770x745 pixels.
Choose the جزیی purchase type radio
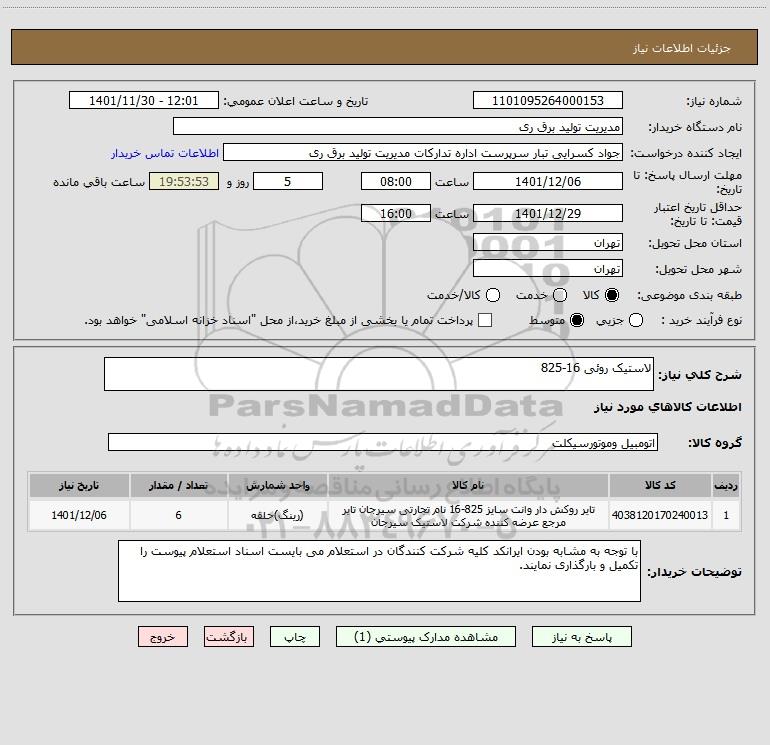pyautogui.click(x=636, y=320)
